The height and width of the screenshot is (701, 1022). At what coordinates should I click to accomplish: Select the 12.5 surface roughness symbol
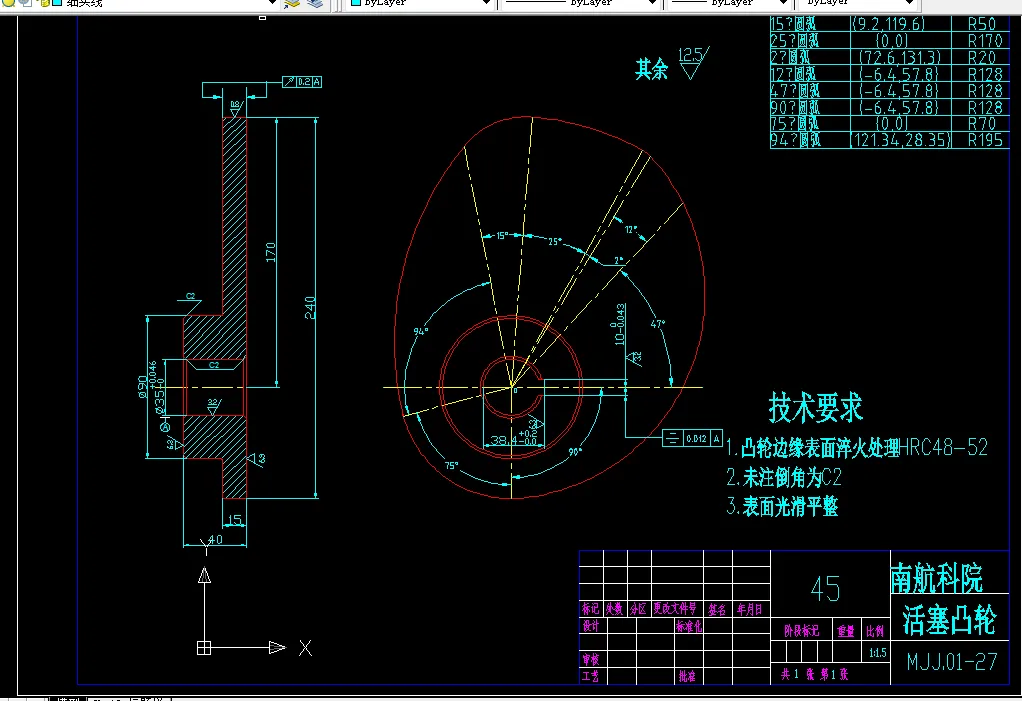pyautogui.click(x=693, y=63)
